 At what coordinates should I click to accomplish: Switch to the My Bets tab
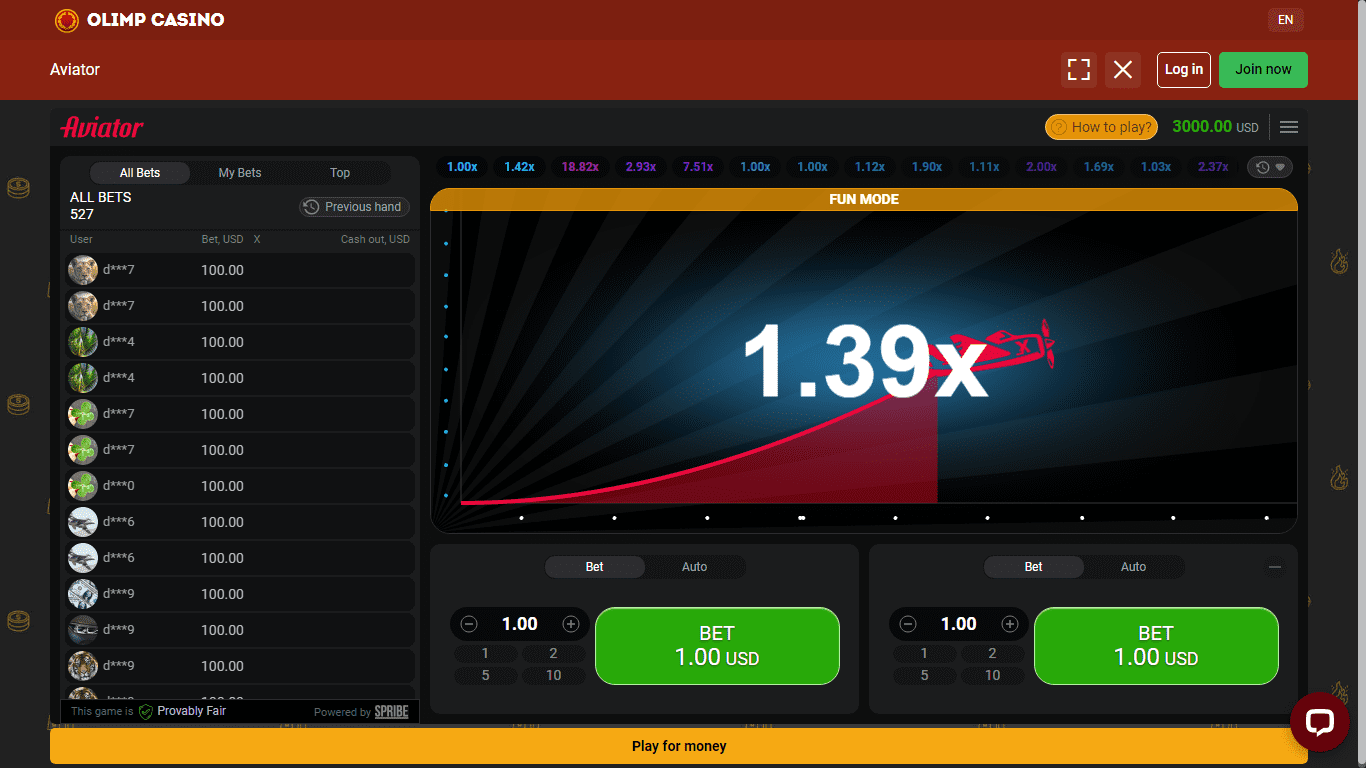(x=240, y=173)
